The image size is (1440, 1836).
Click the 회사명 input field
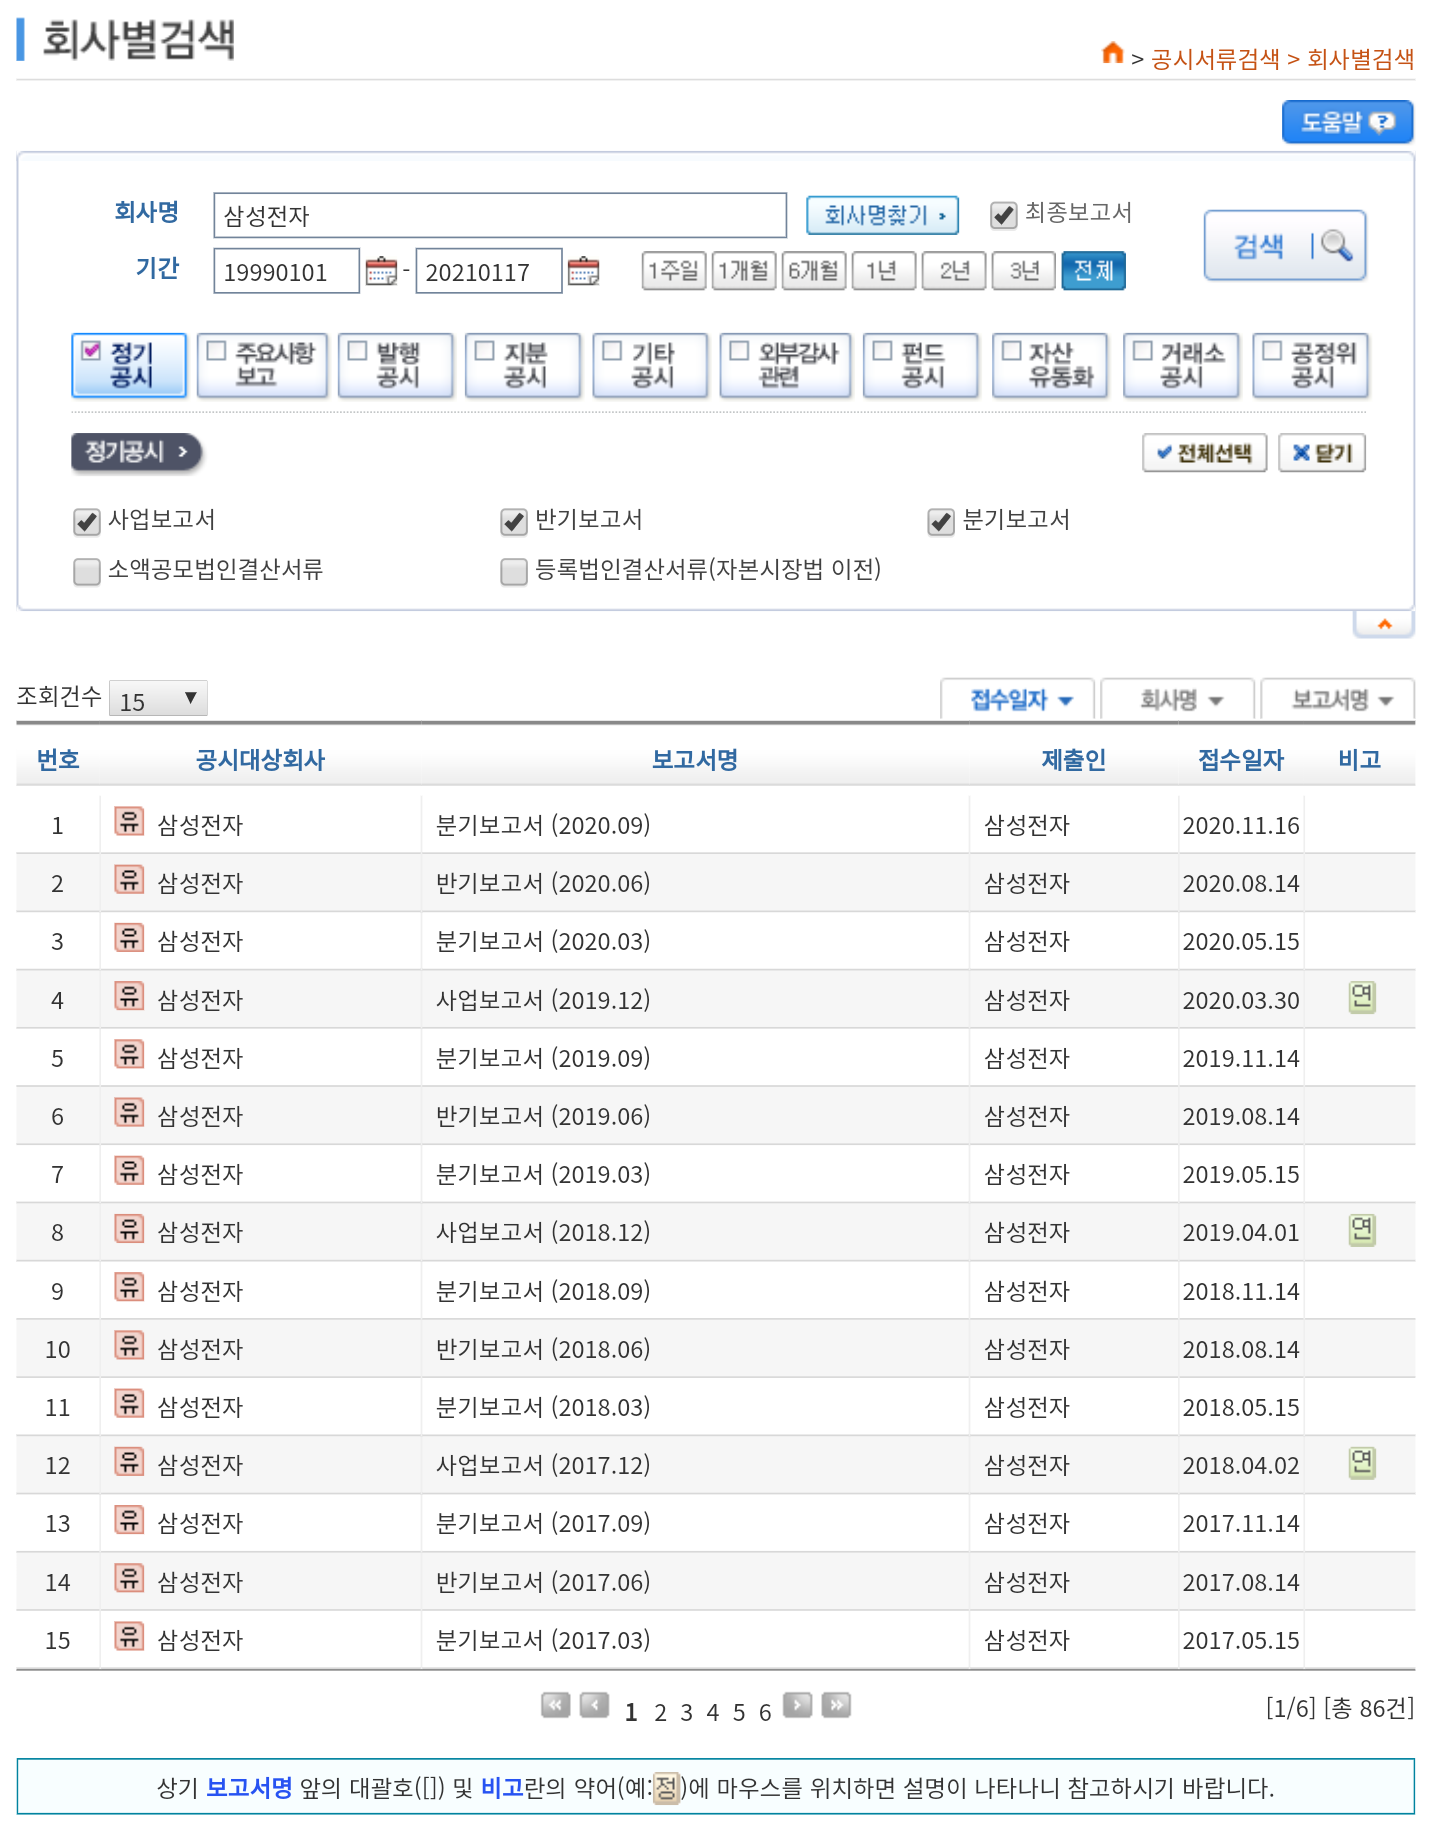500,215
